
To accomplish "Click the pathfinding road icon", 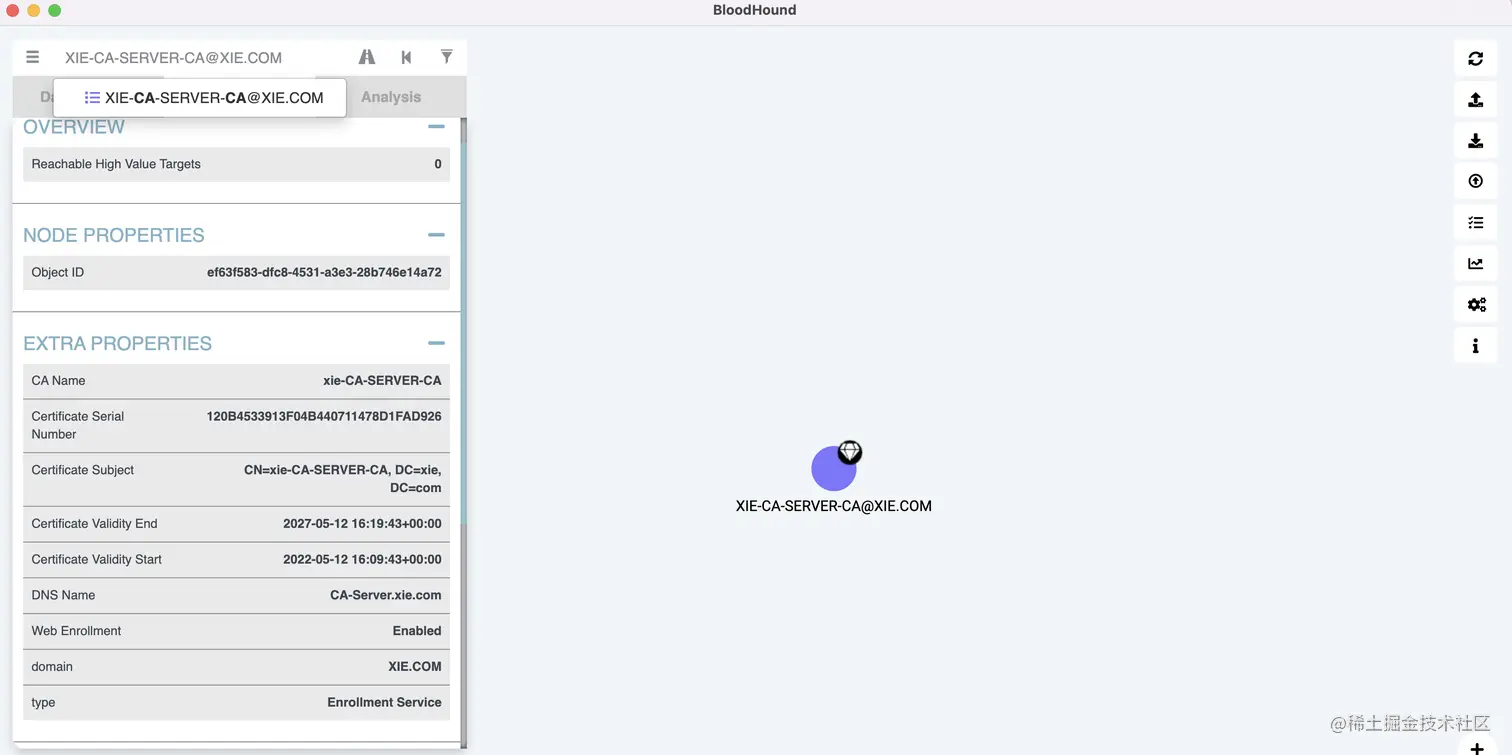I will pyautogui.click(x=367, y=57).
